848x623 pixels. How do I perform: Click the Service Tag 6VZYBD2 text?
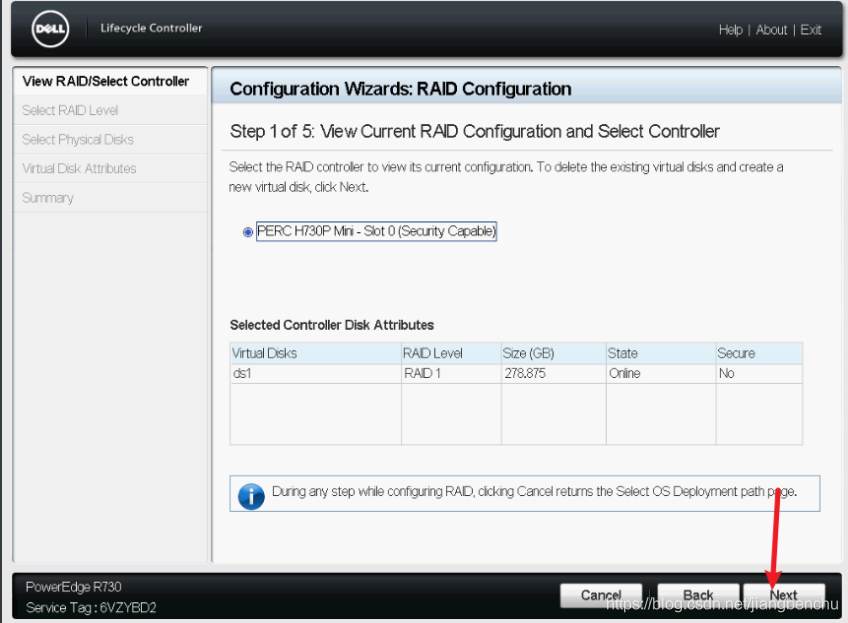click(91, 608)
